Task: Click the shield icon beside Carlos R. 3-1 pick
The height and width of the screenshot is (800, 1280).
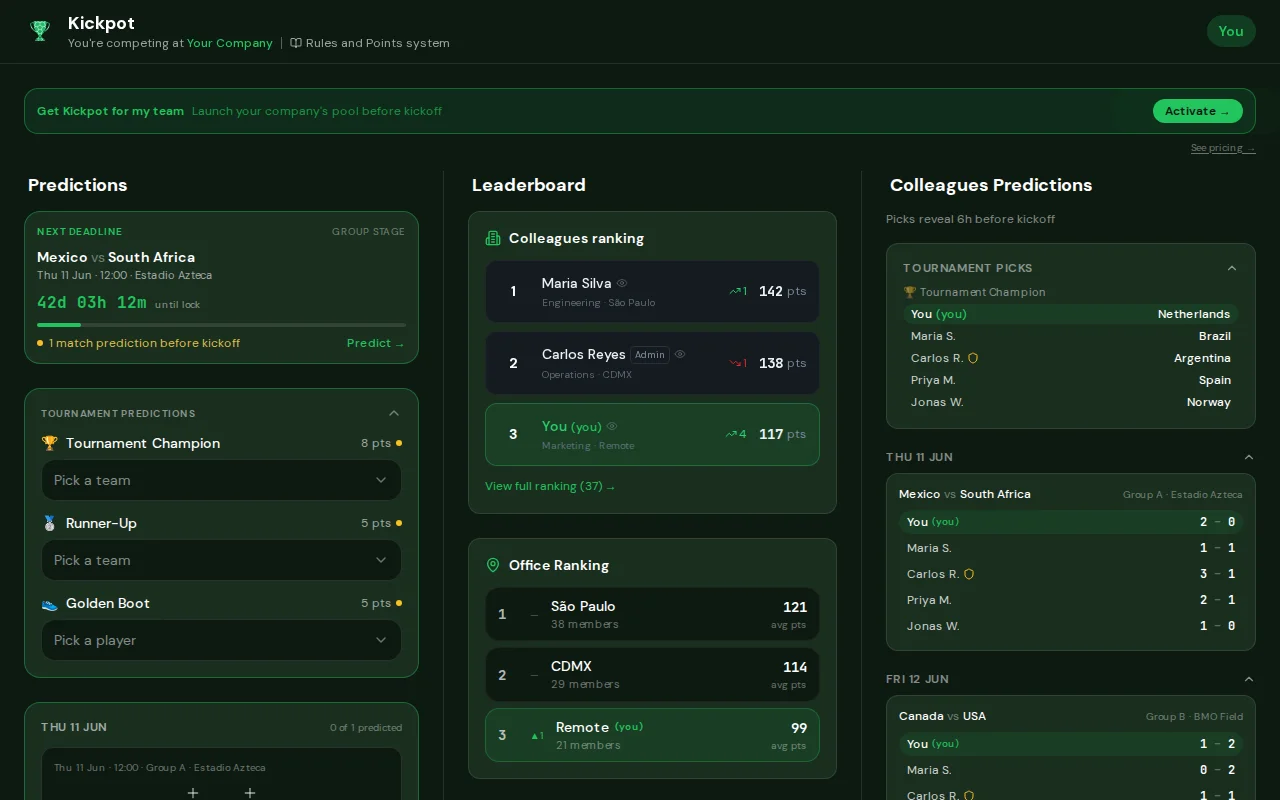Action: [969, 574]
